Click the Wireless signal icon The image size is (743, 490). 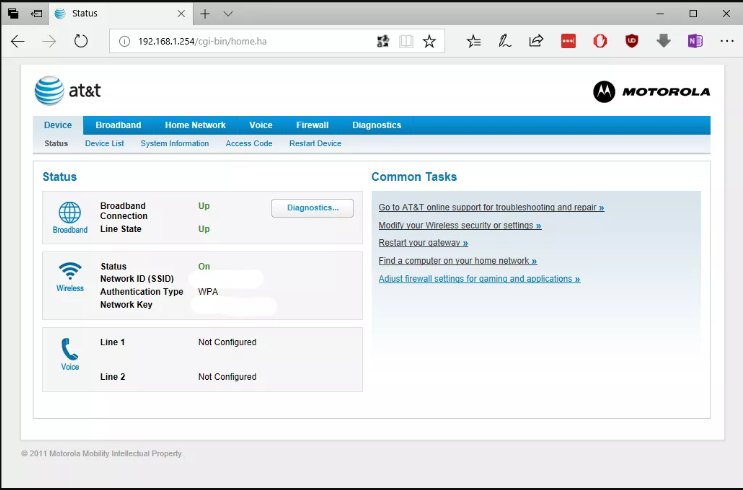point(70,271)
